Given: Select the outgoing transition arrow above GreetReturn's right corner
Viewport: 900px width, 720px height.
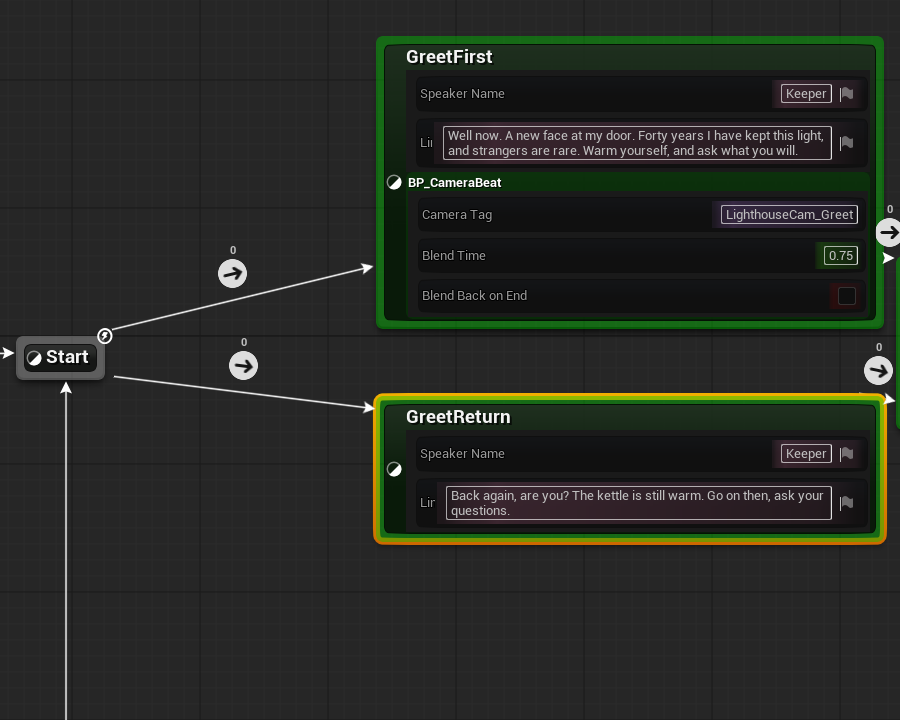Looking at the screenshot, I should coord(878,370).
